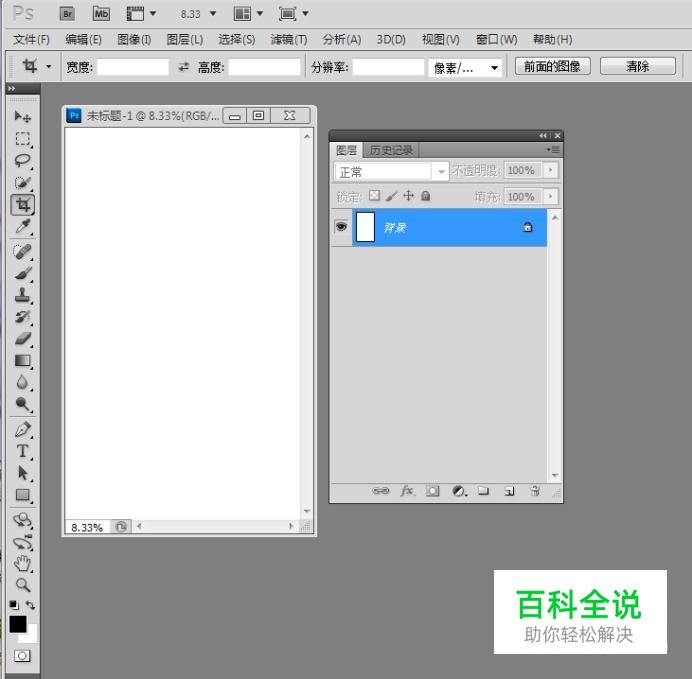
Task: Select the 3D Camera Rotate tool
Action: point(23,543)
